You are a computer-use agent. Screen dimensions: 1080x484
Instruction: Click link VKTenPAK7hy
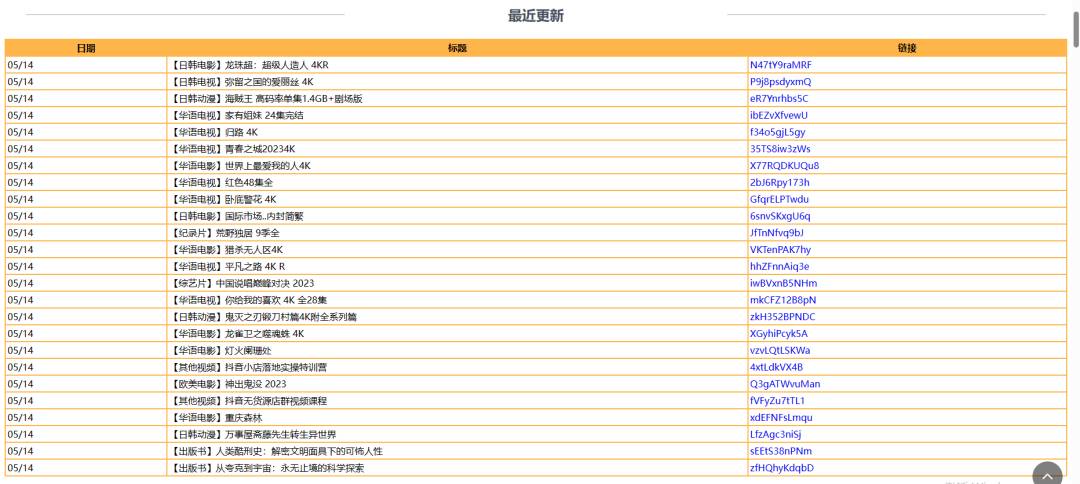tap(780, 250)
